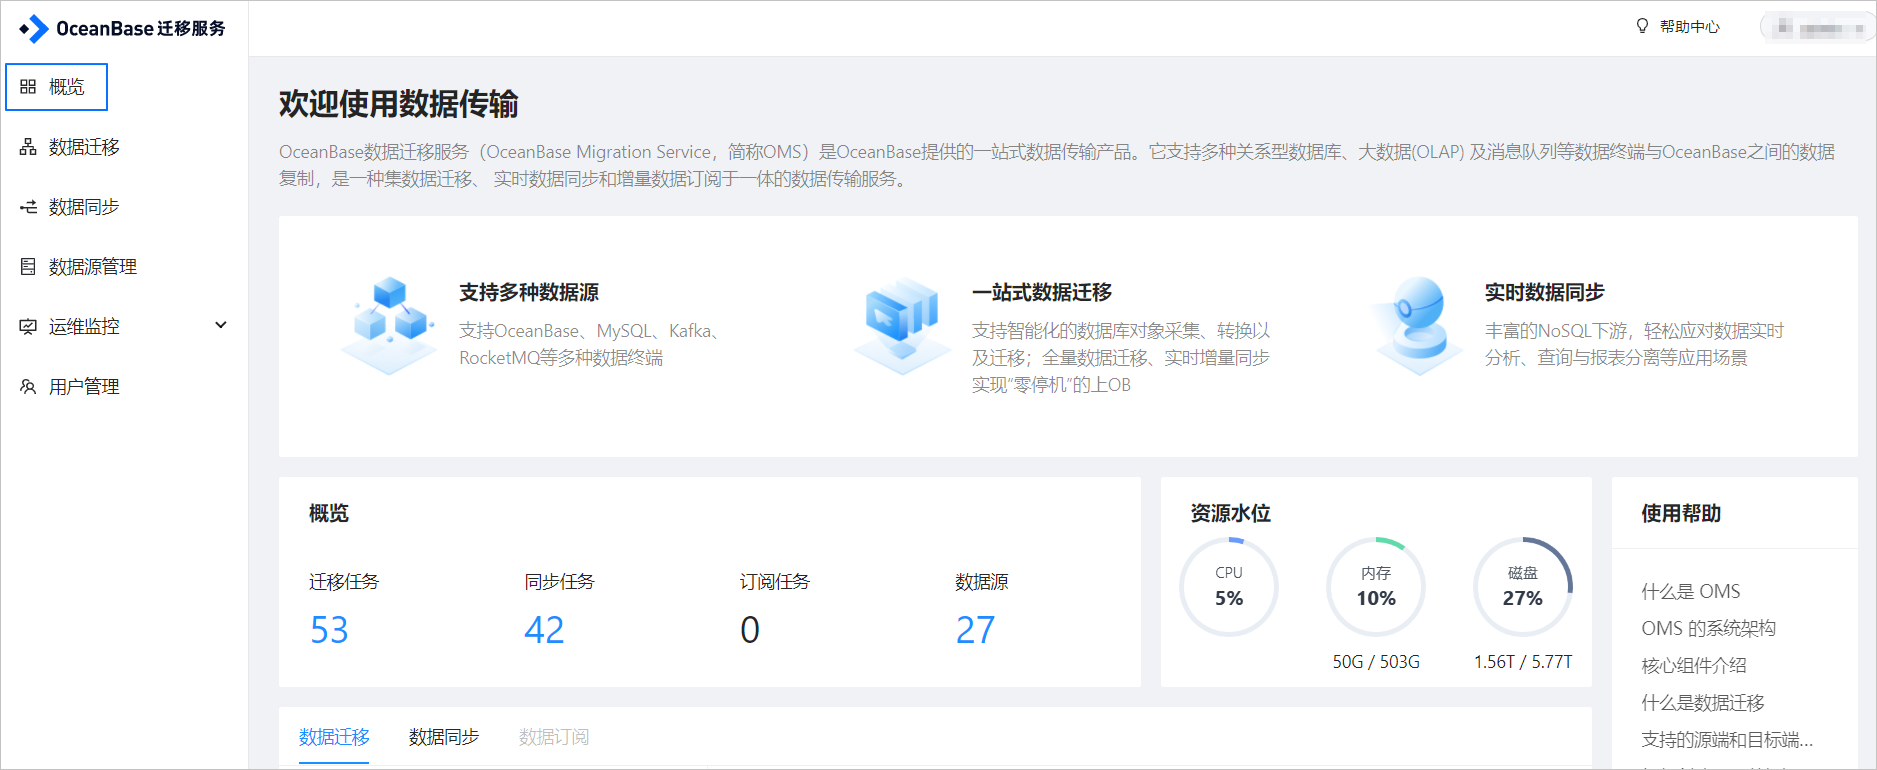This screenshot has height=770, width=1877.
Task: Click the 迁移任务 label
Action: tap(344, 582)
